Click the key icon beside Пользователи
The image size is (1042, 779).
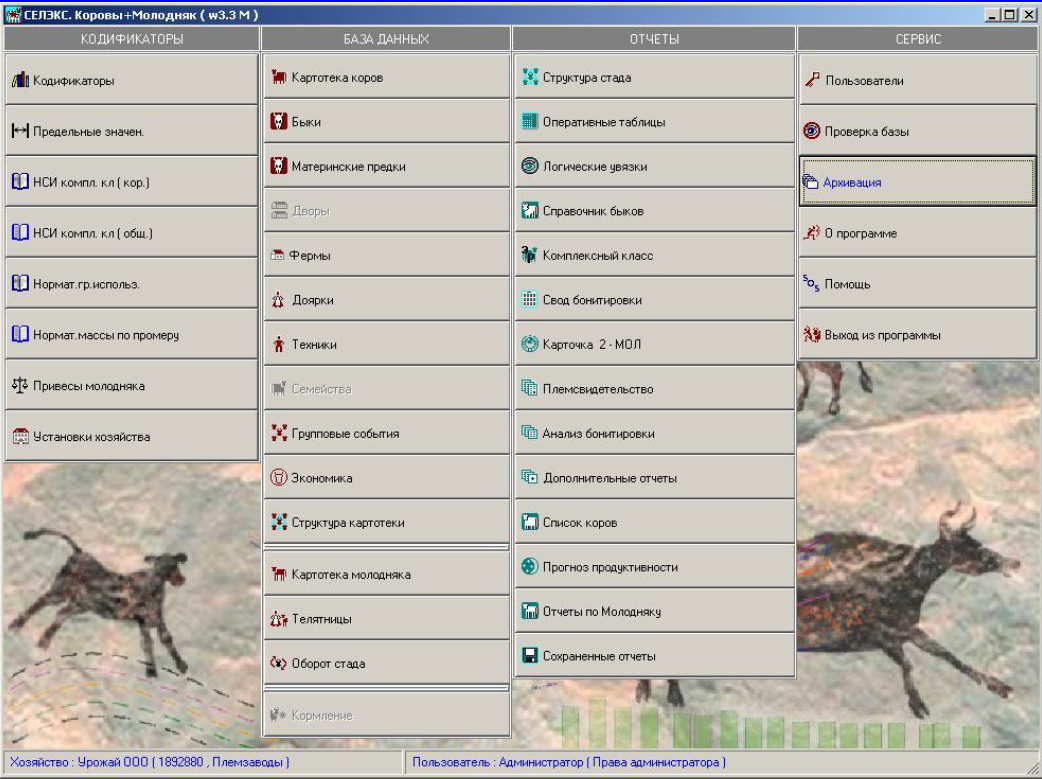click(x=811, y=80)
